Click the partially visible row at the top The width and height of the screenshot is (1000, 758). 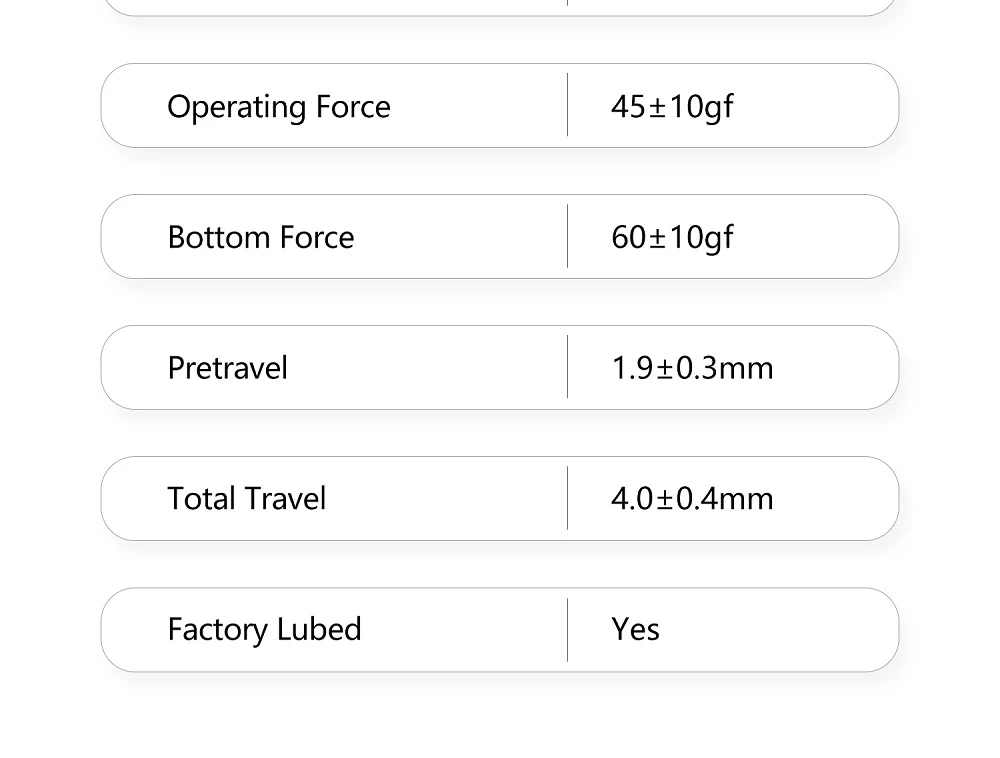[500, 6]
